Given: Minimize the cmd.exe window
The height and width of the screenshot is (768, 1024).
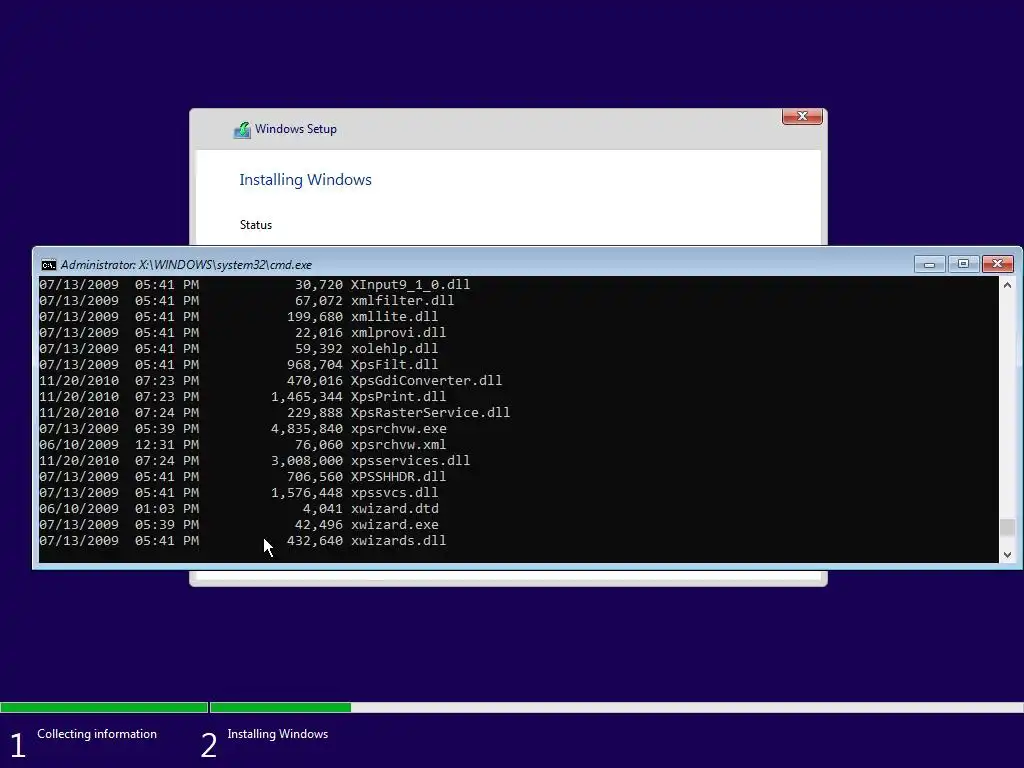Looking at the screenshot, I should click(x=929, y=264).
